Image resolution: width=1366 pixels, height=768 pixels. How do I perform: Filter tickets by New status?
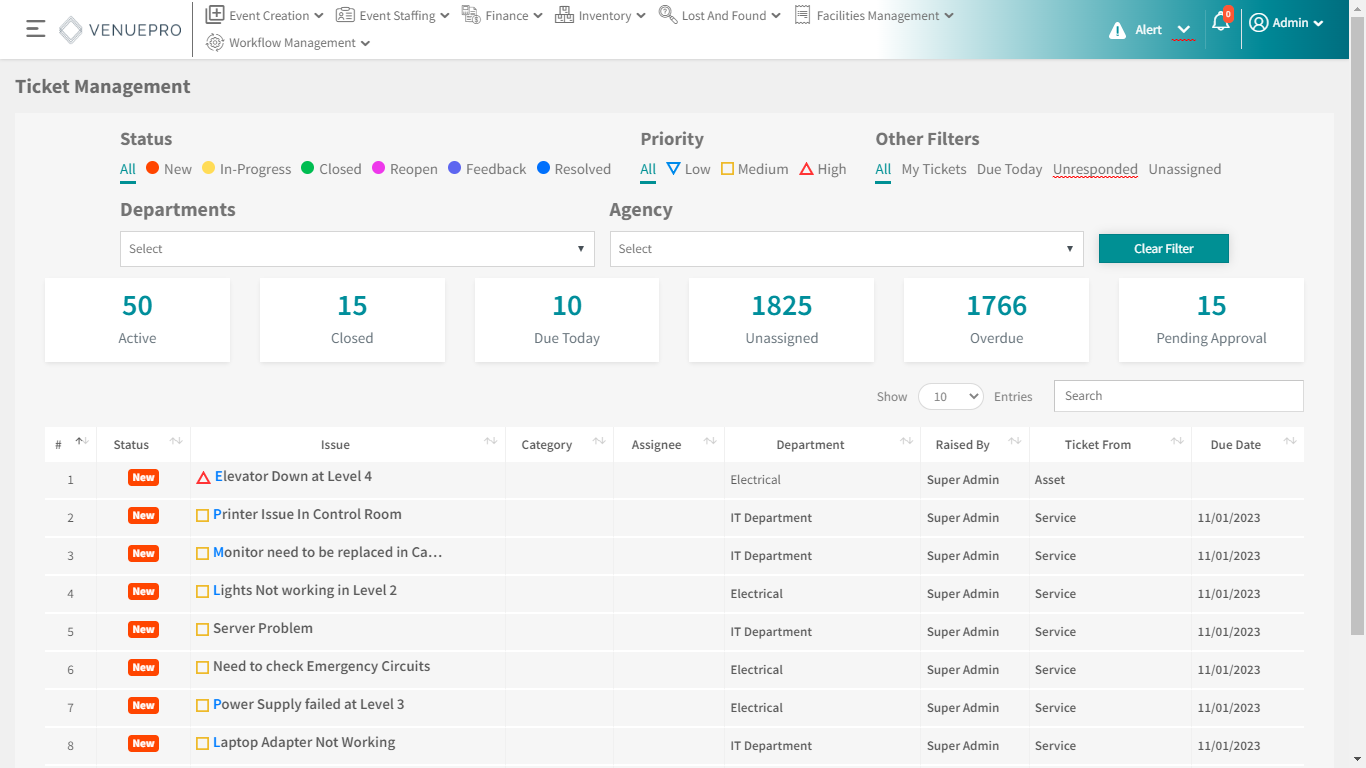click(168, 169)
